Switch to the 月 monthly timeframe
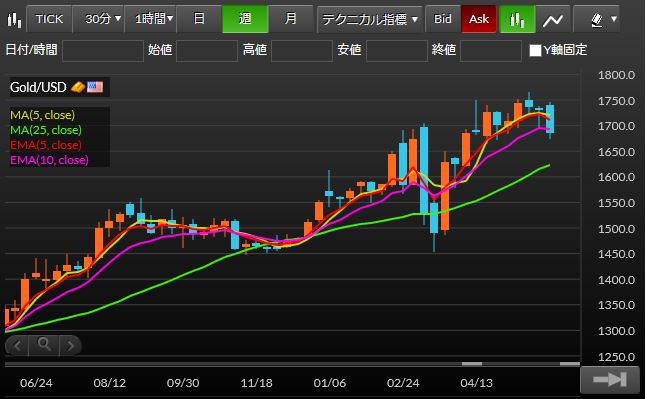646x399 pixels. pos(291,19)
